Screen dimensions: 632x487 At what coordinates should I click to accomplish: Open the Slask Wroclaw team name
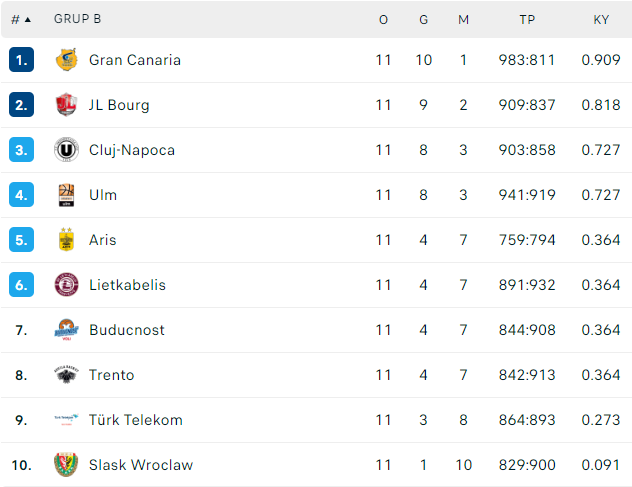tap(141, 465)
